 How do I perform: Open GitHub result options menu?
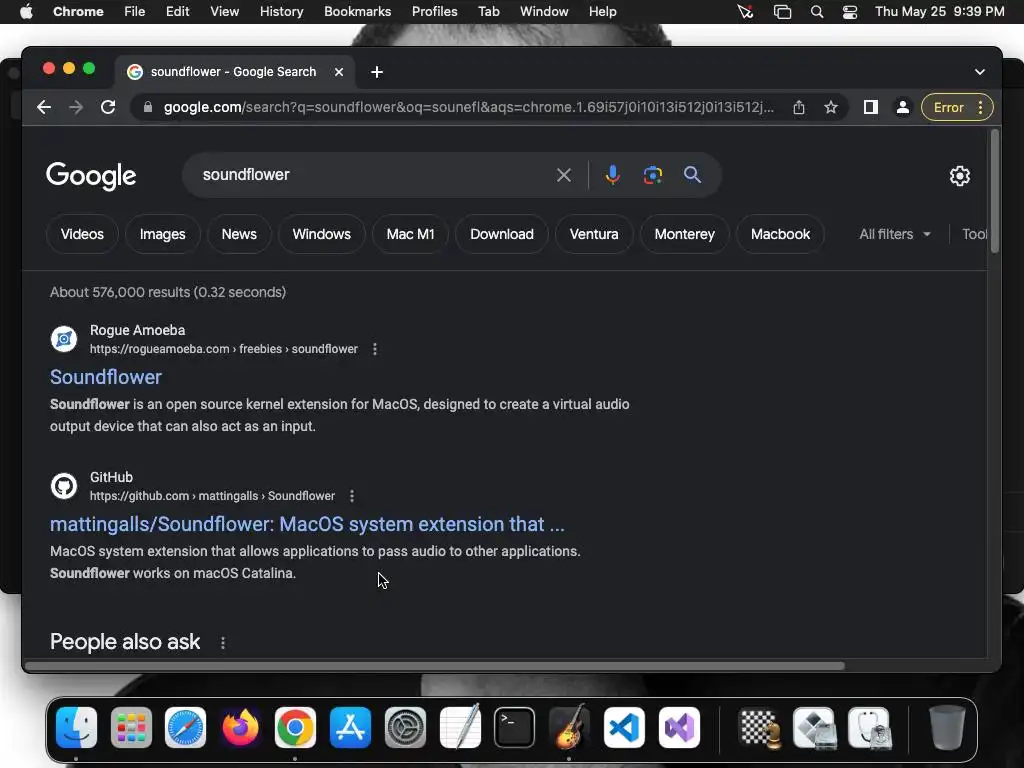click(352, 496)
